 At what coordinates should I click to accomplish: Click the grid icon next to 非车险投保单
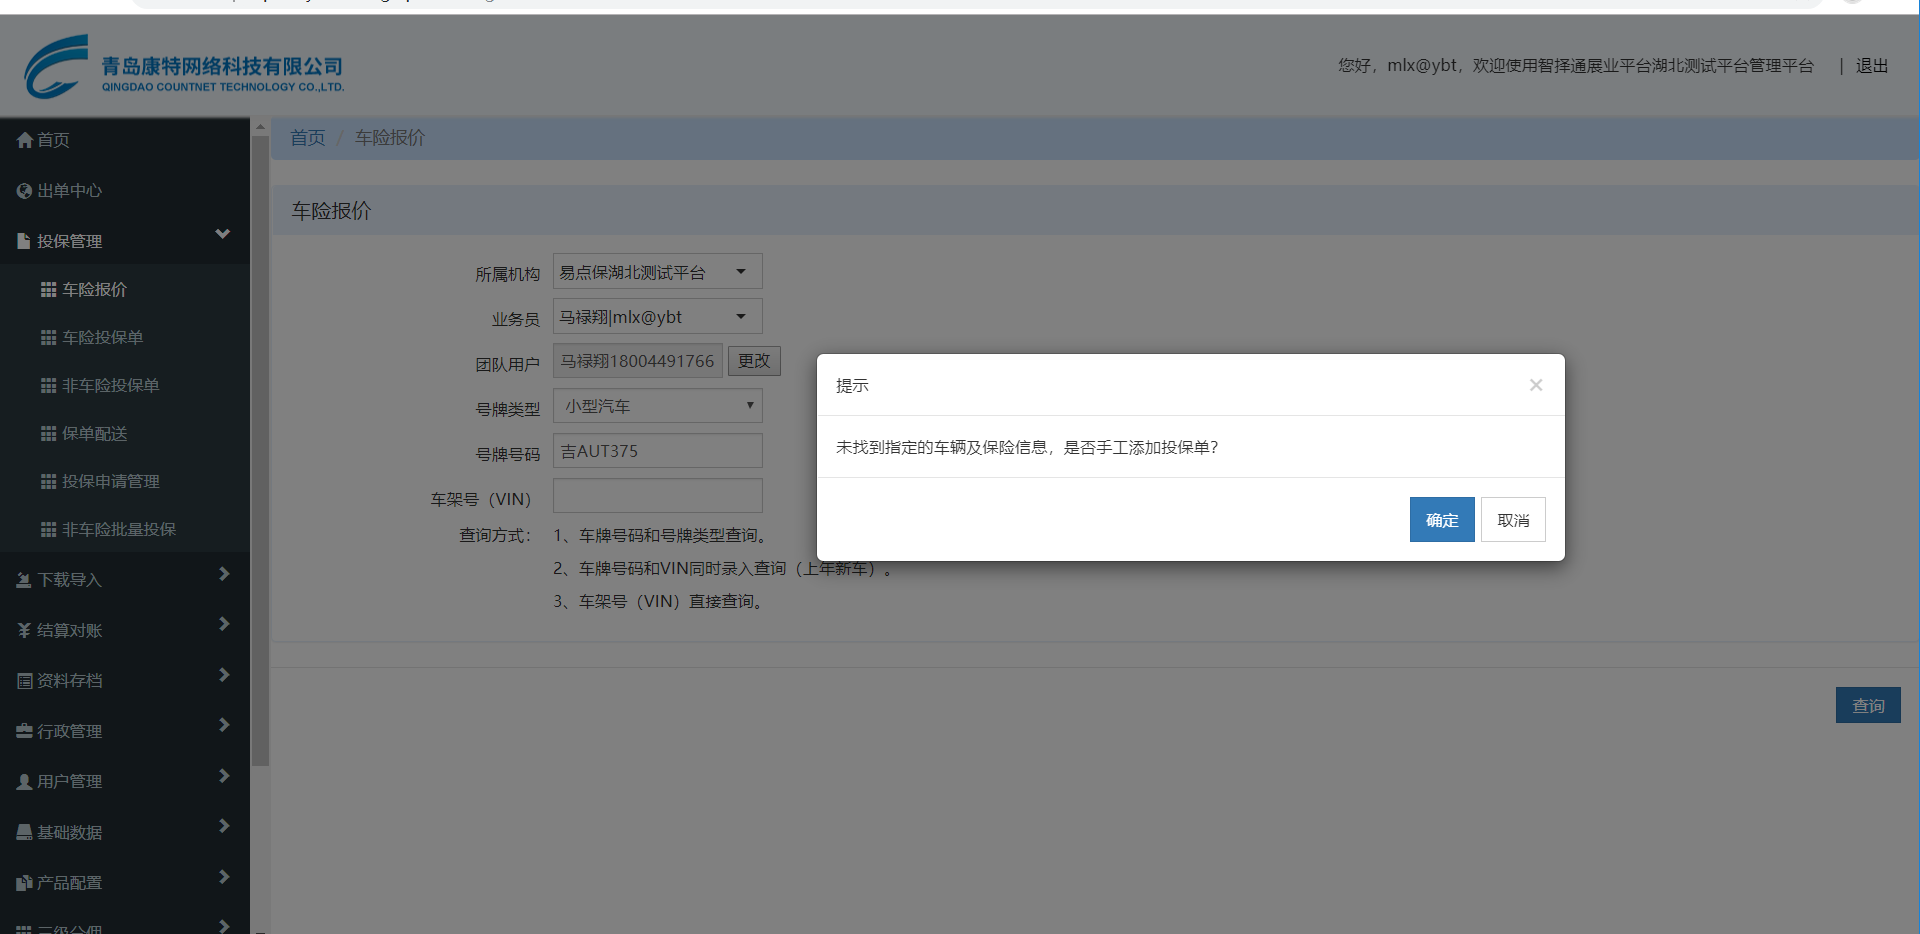(48, 385)
